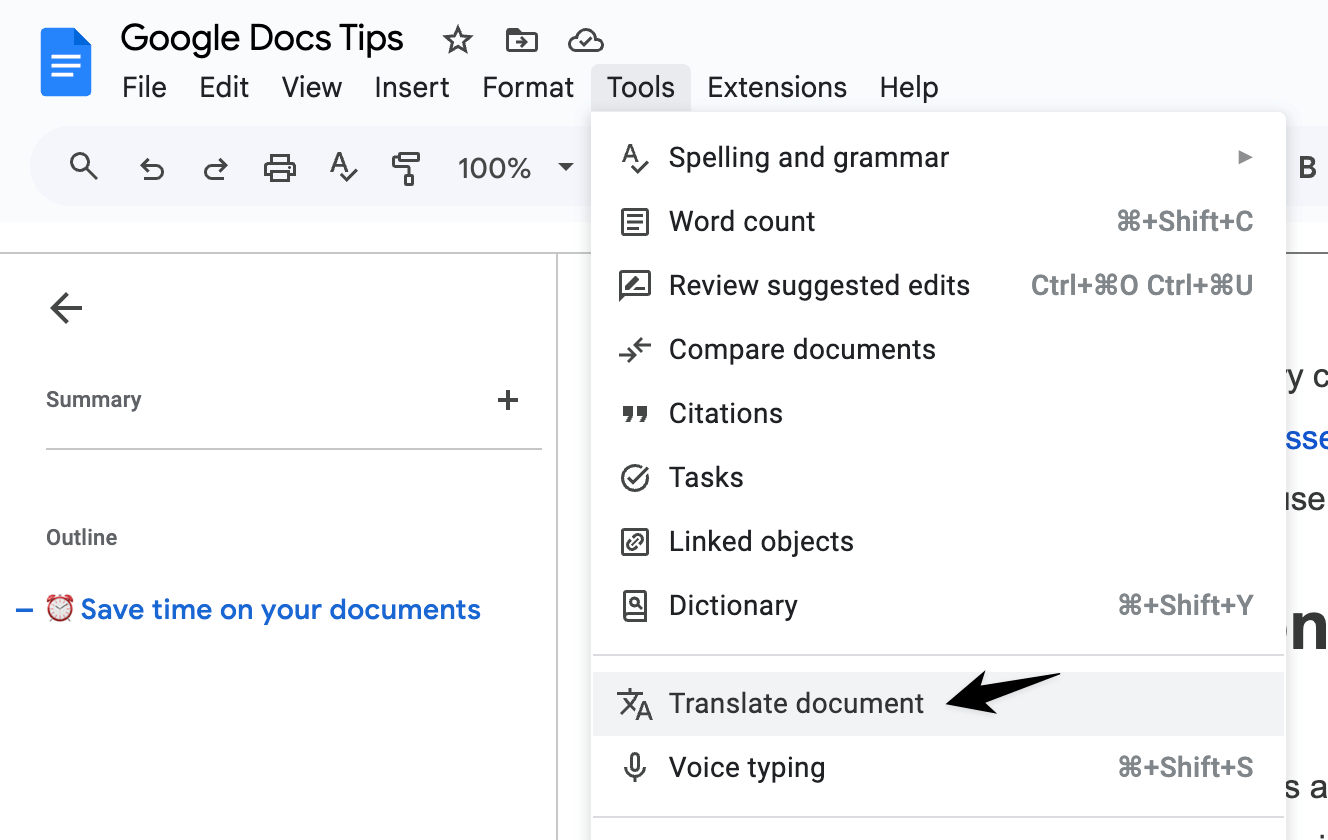1328x840 pixels.
Task: Click the print icon in toolbar
Action: tap(280, 168)
